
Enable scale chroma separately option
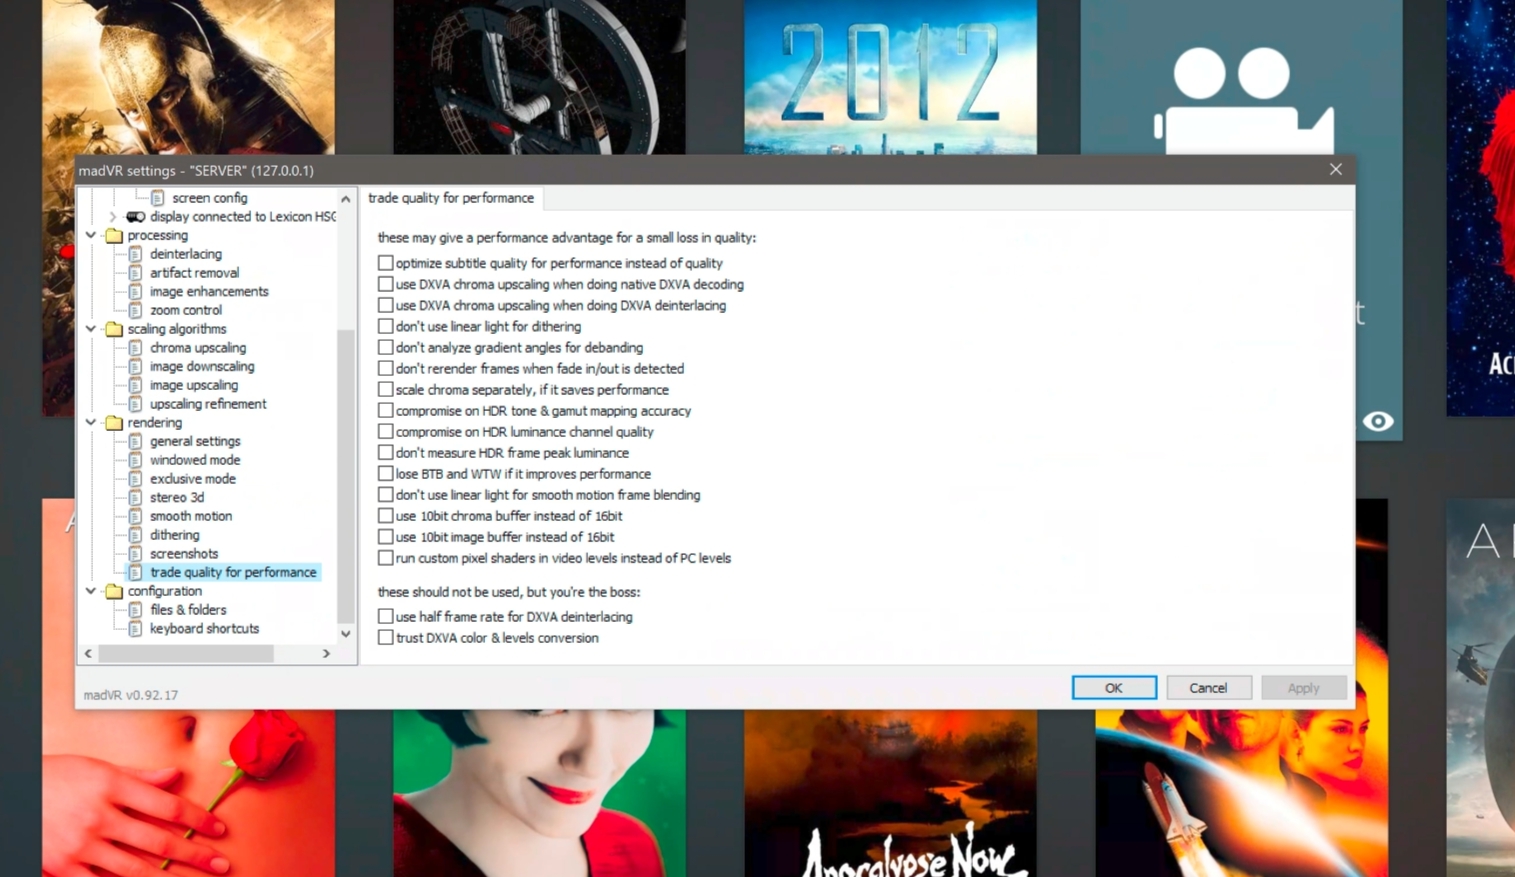385,389
